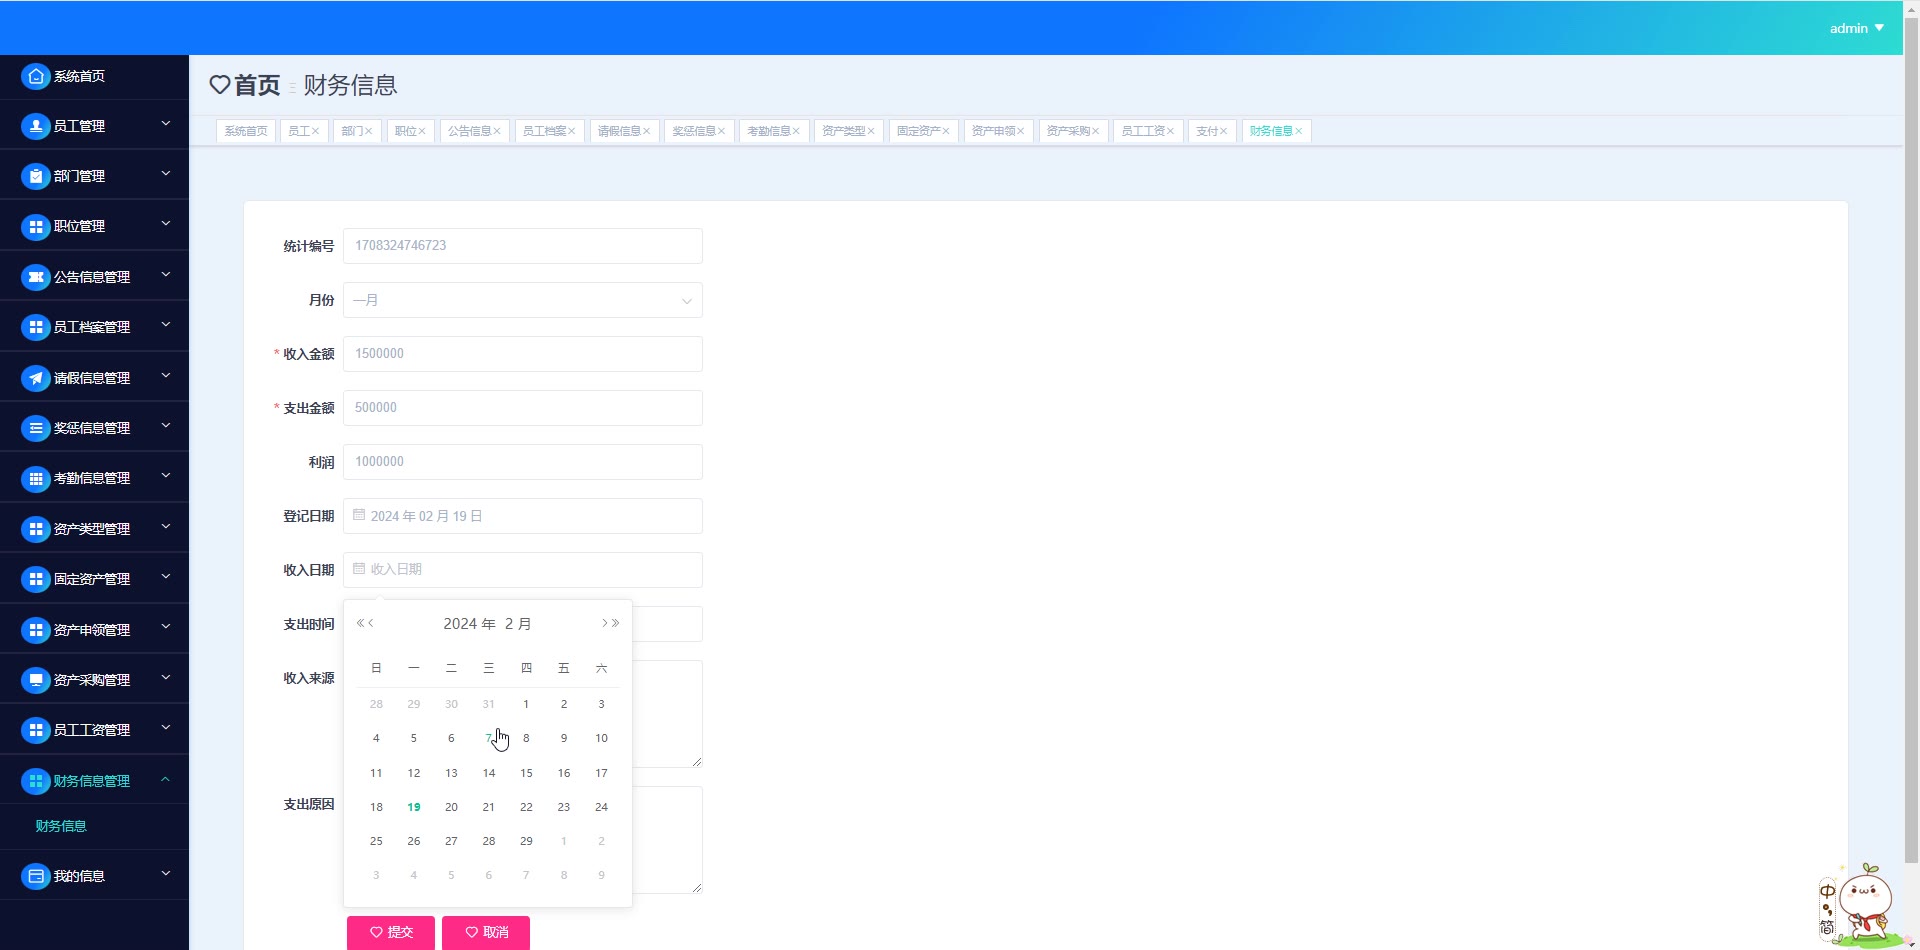Click the 请假信息管理 paper plane icon

pos(36,378)
